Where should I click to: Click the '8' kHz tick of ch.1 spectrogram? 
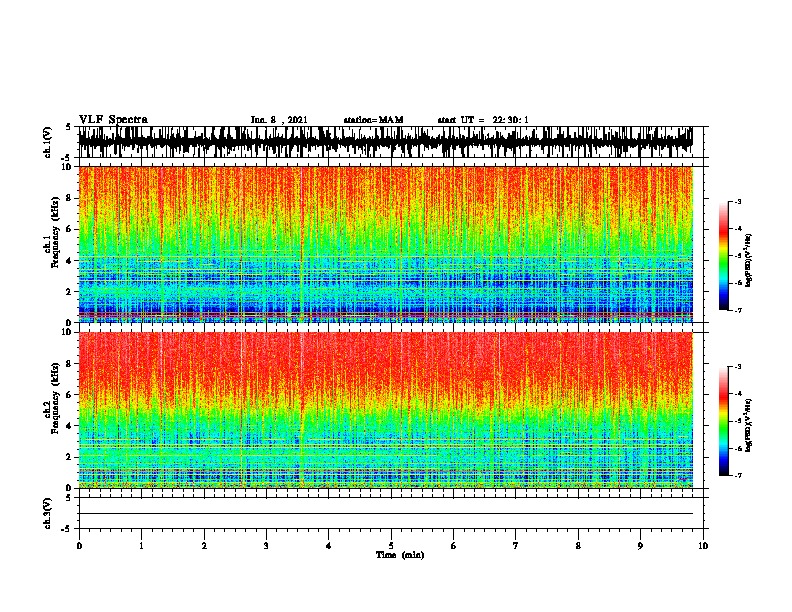pyautogui.click(x=70, y=198)
